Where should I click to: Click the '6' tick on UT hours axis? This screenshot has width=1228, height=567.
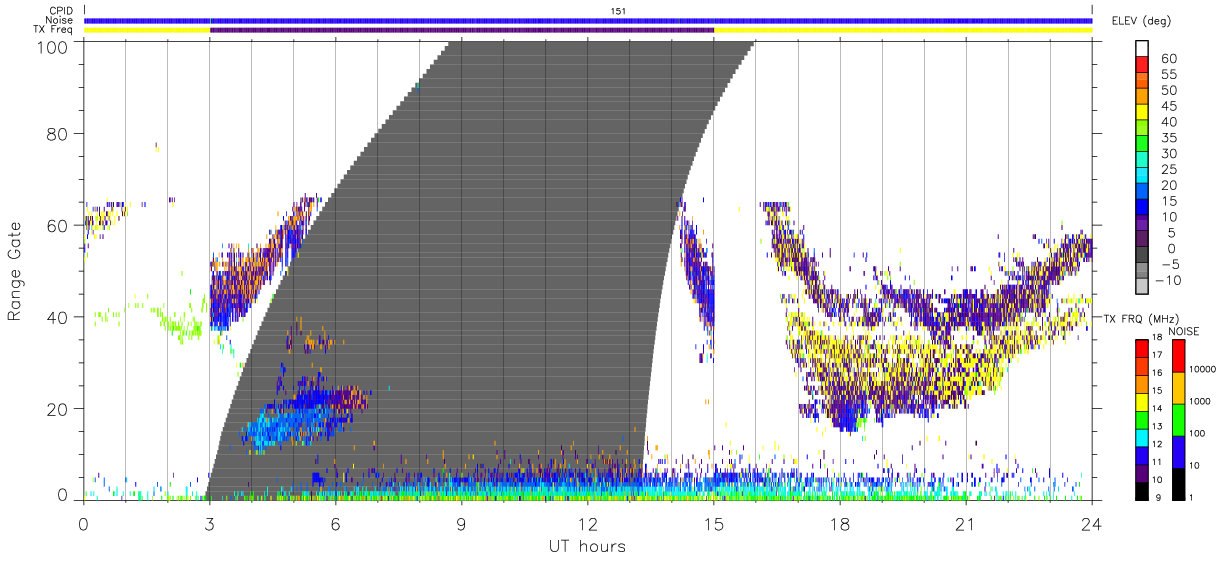336,524
